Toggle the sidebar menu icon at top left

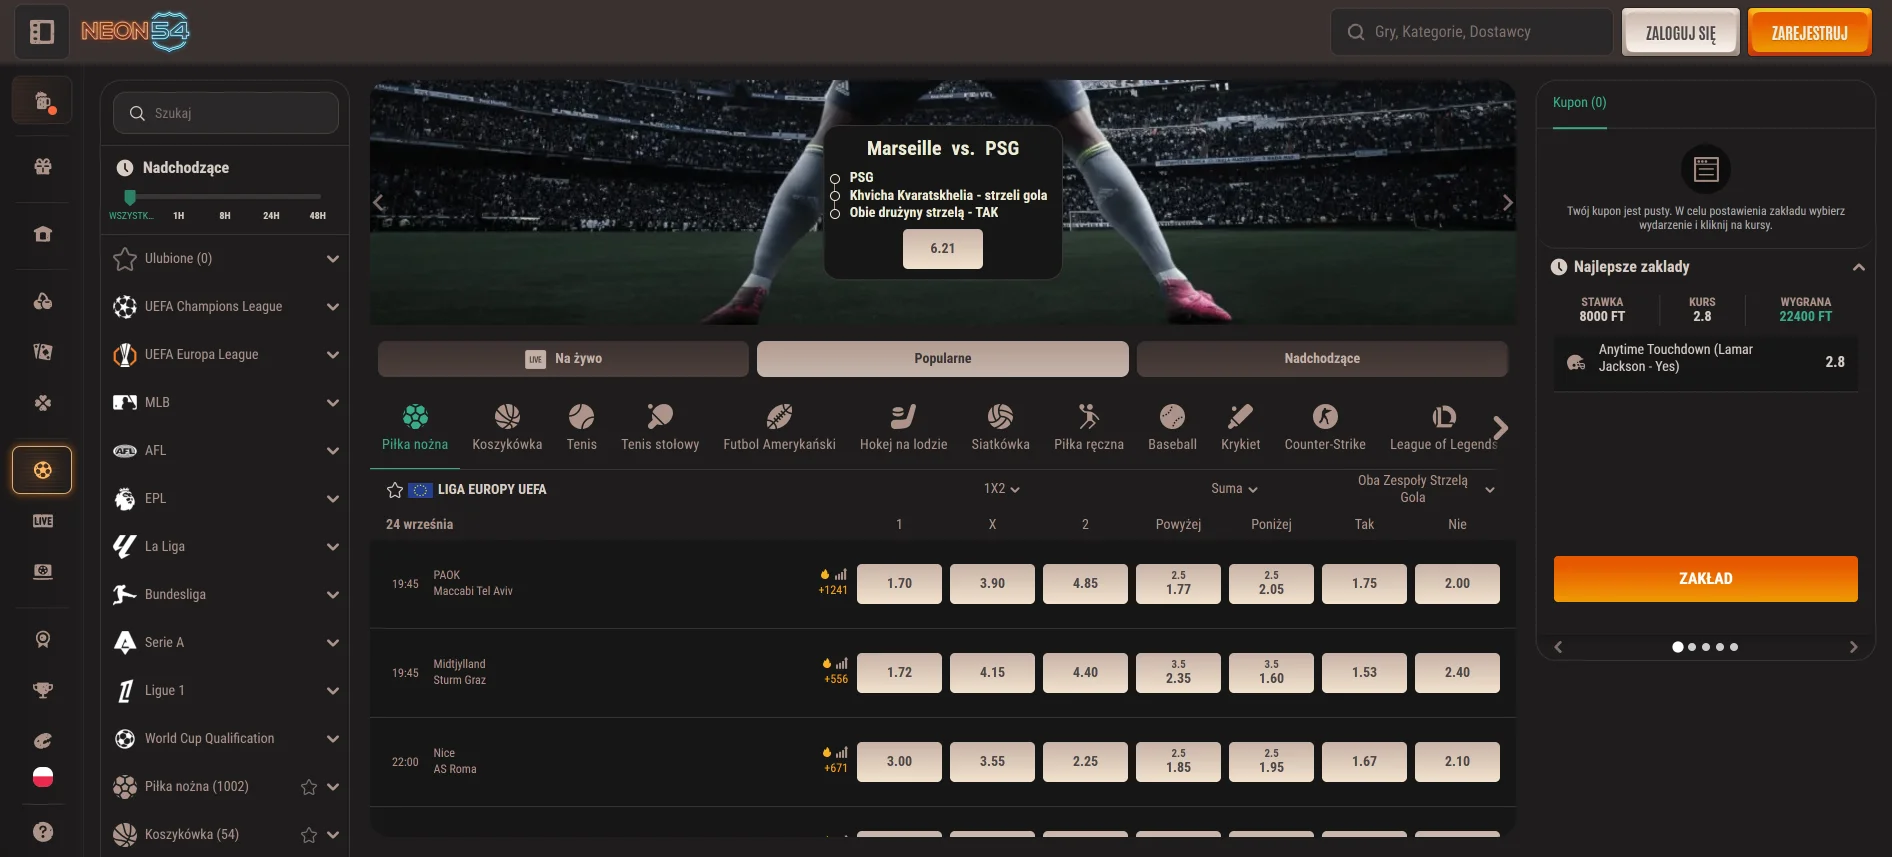[x=42, y=32]
